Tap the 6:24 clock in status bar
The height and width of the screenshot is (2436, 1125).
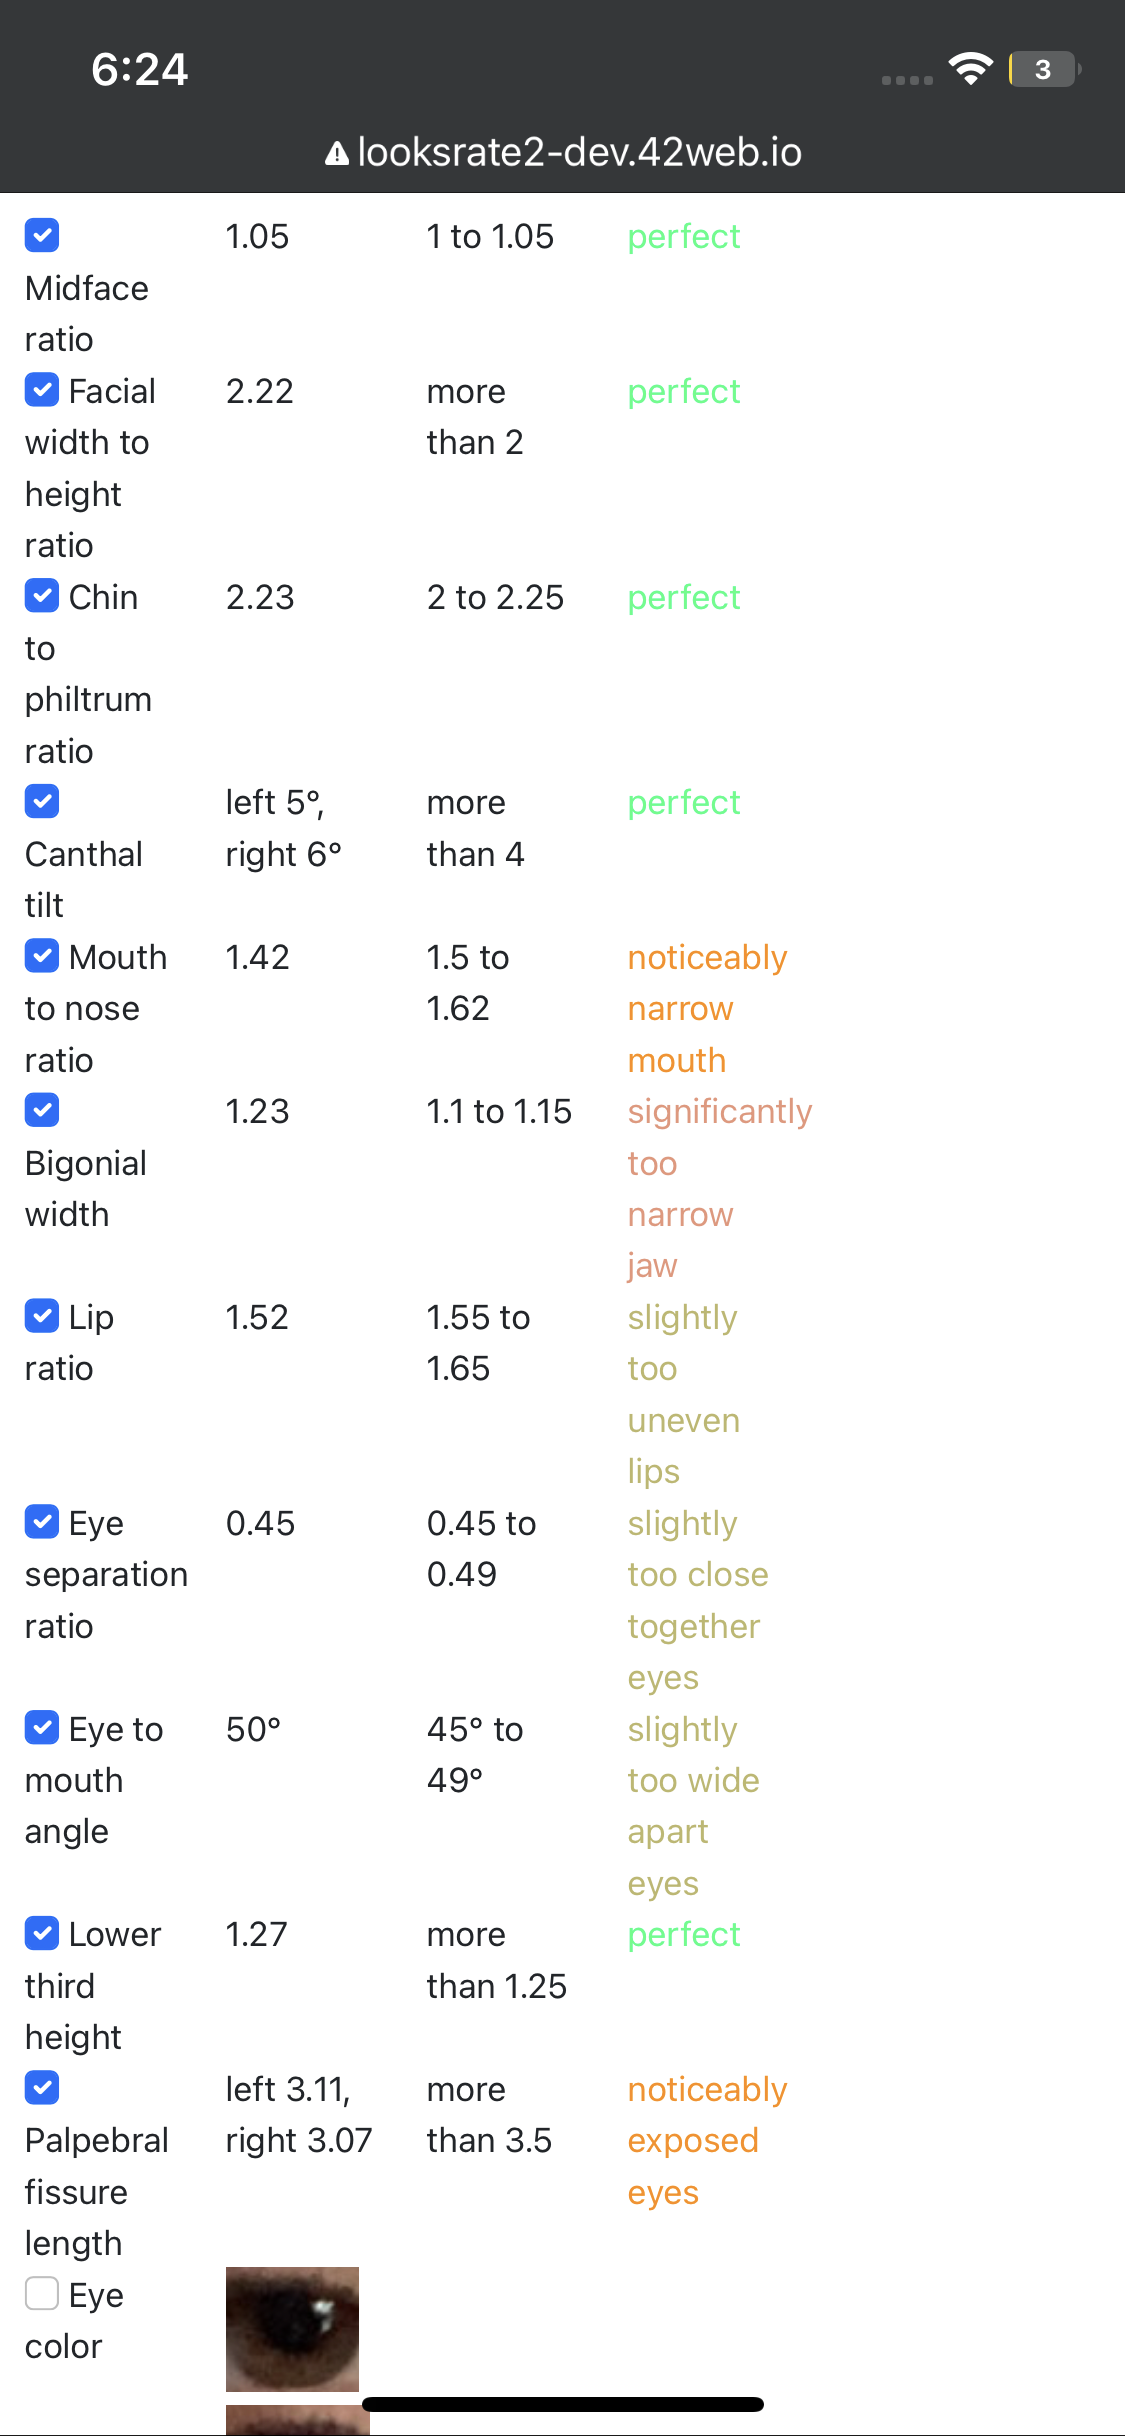point(140,69)
